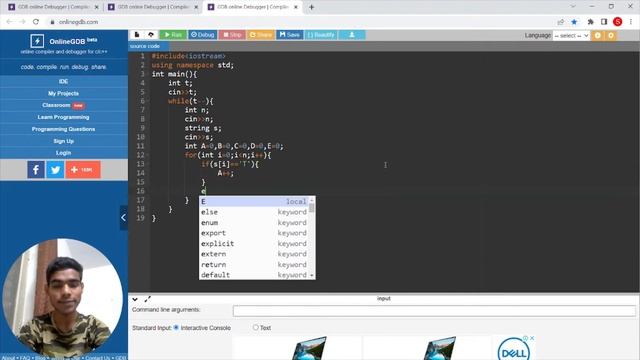The width and height of the screenshot is (640, 360).
Task: Click Sign Up in the sidebar
Action: coord(63,141)
